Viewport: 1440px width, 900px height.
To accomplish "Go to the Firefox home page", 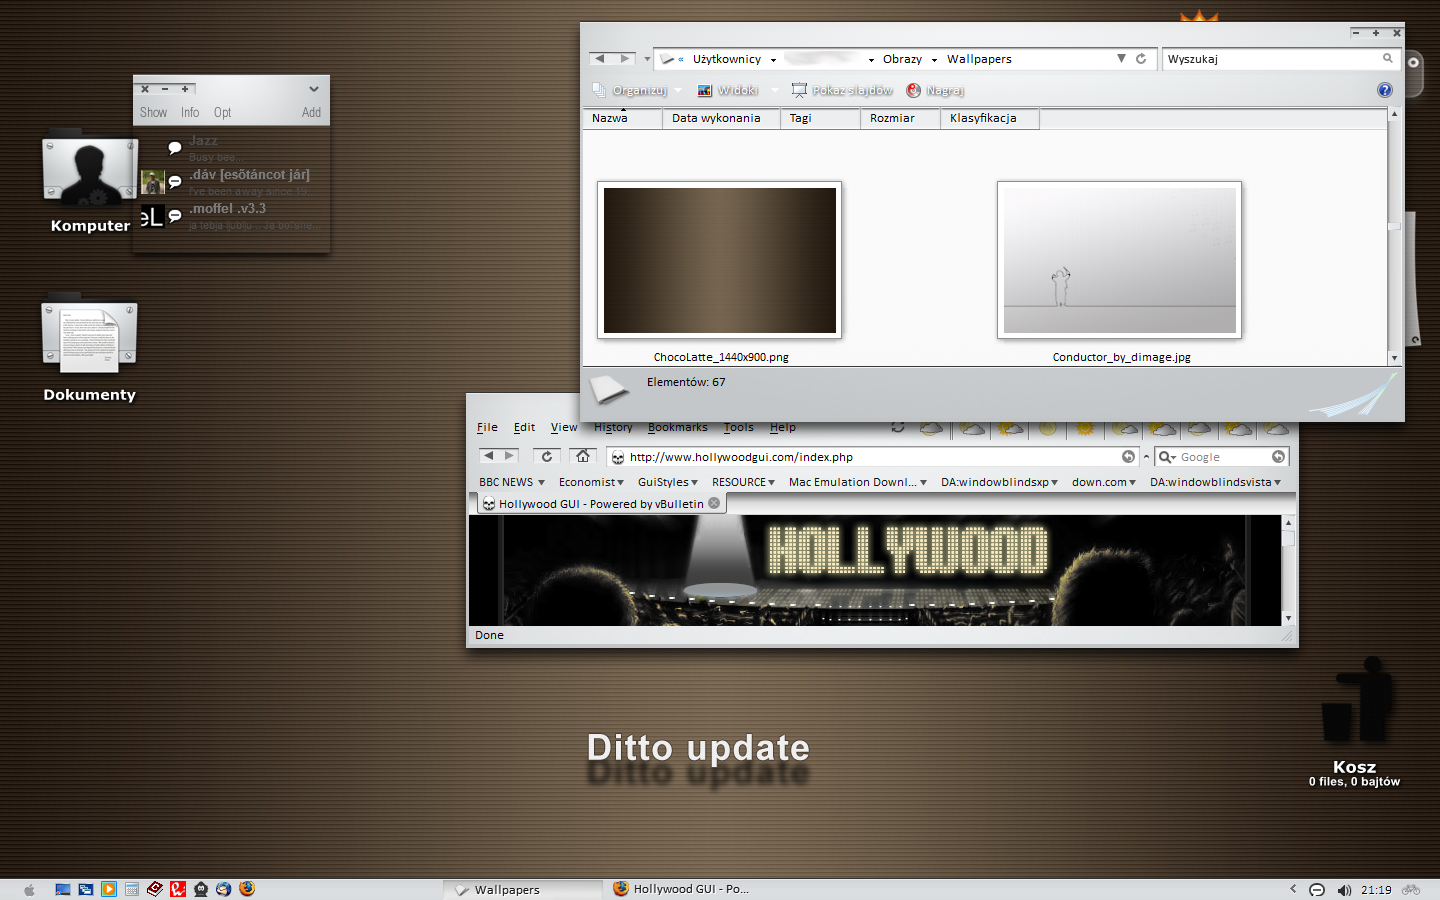I will [x=583, y=456].
